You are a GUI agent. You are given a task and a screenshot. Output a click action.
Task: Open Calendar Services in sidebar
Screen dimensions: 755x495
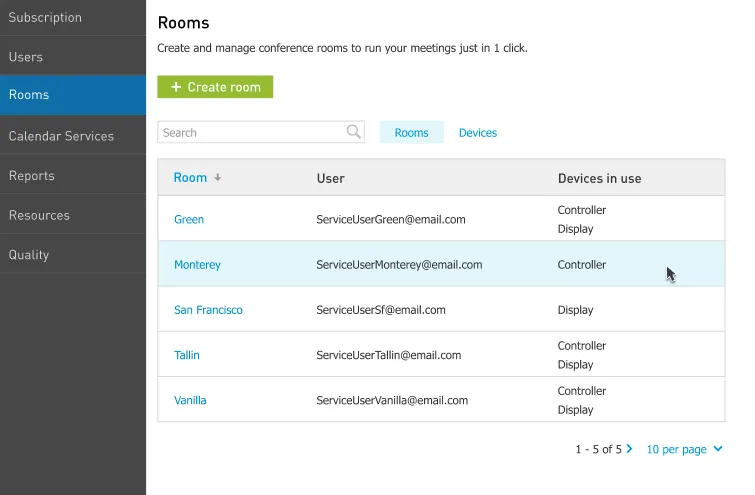[x=73, y=135]
